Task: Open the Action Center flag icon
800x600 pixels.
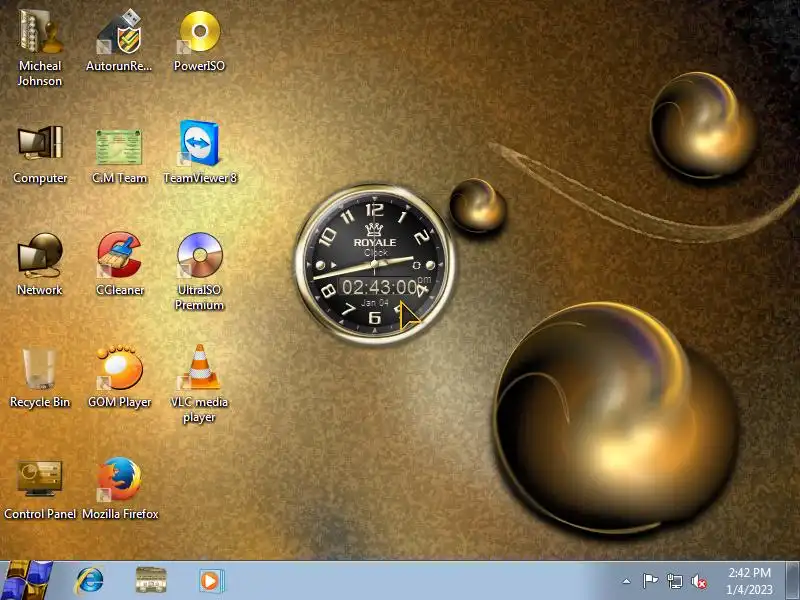Action: click(x=650, y=581)
